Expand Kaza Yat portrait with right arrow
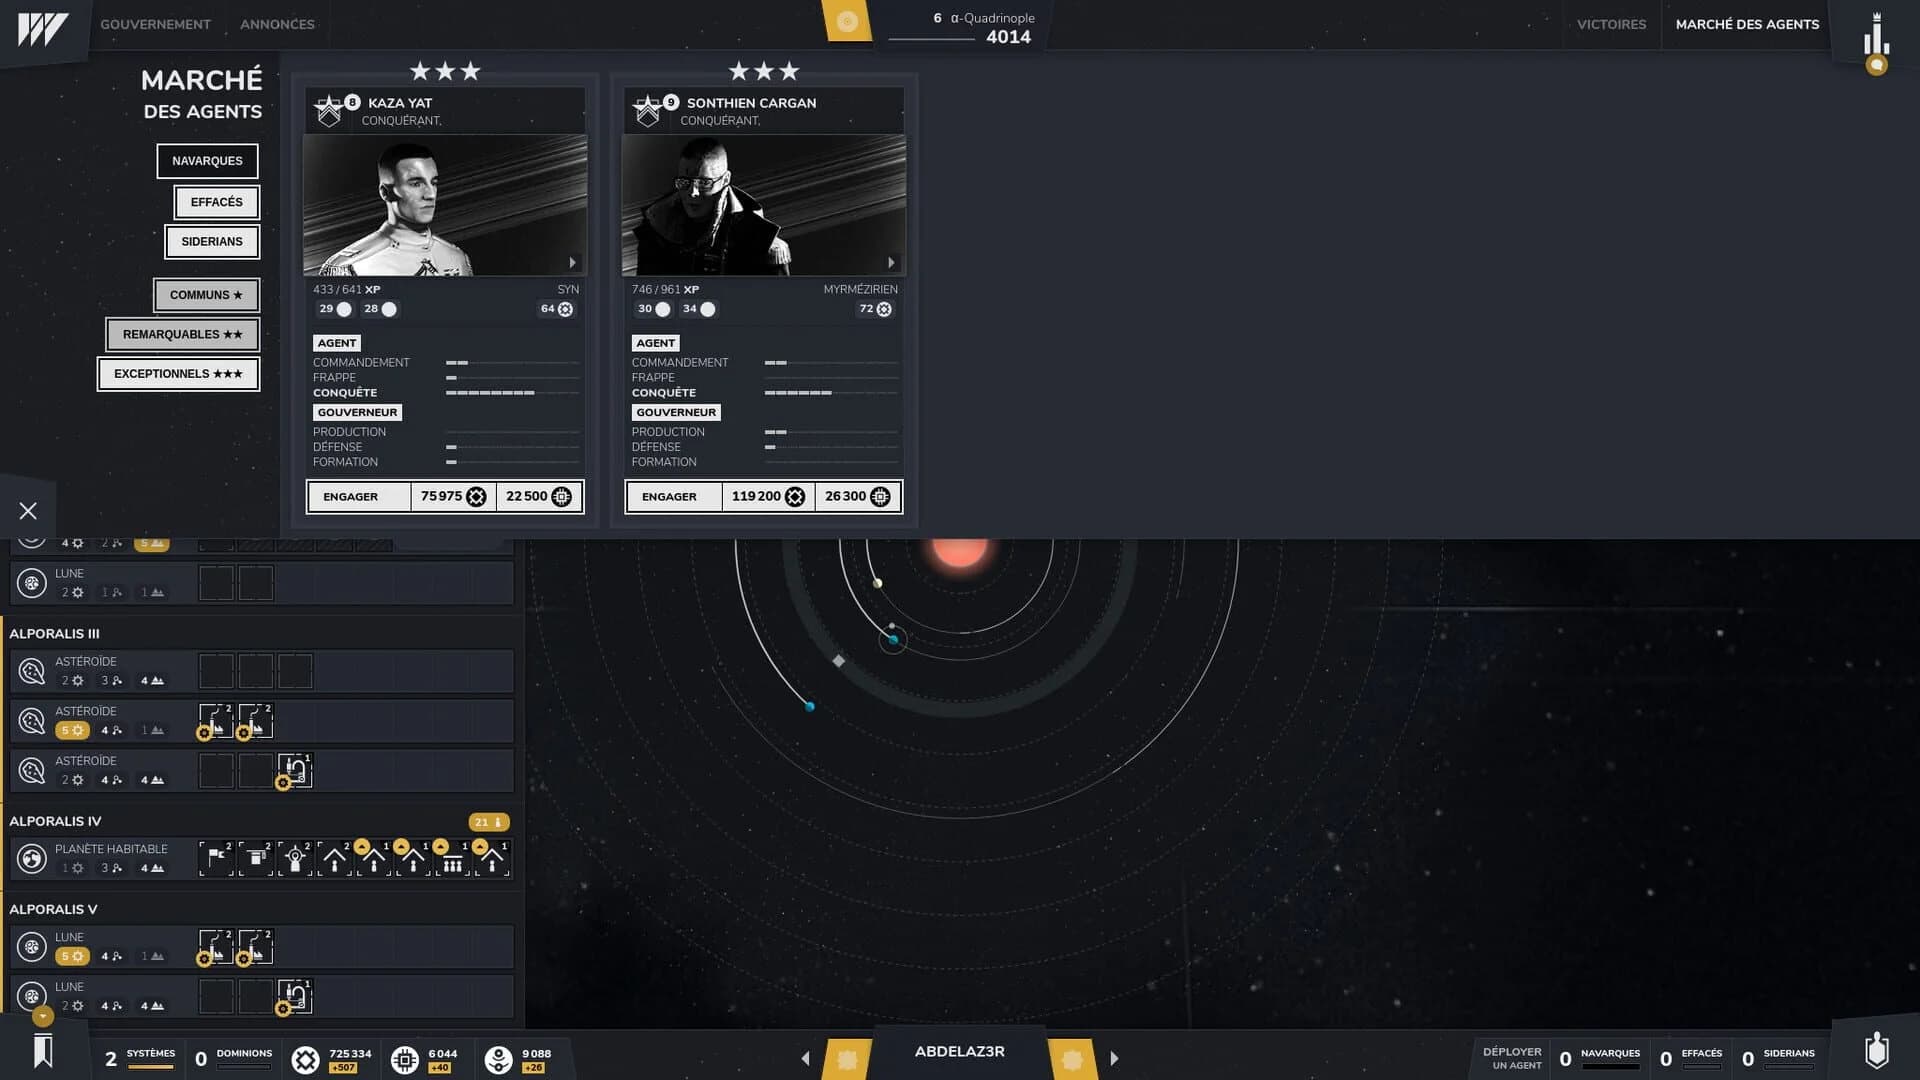This screenshot has height=1080, width=1920. (x=573, y=261)
